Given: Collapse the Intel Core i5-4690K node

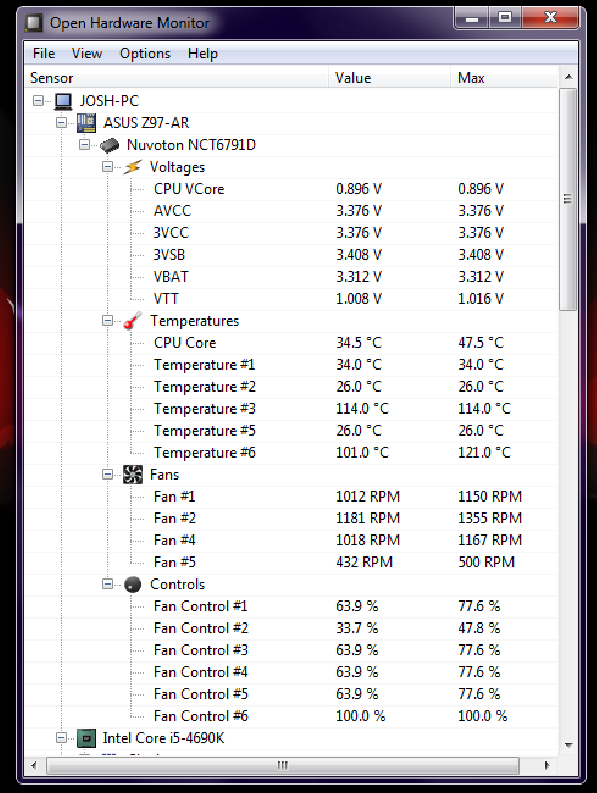Looking at the screenshot, I should [61, 738].
